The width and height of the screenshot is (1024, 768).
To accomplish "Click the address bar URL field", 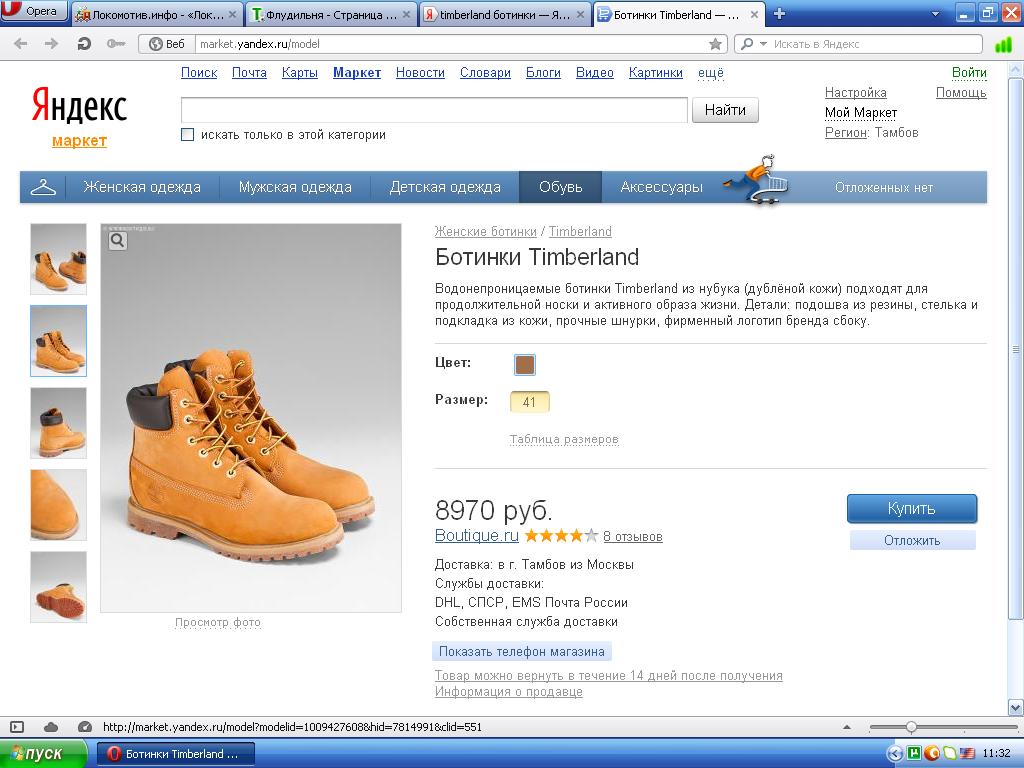I will click(x=451, y=44).
